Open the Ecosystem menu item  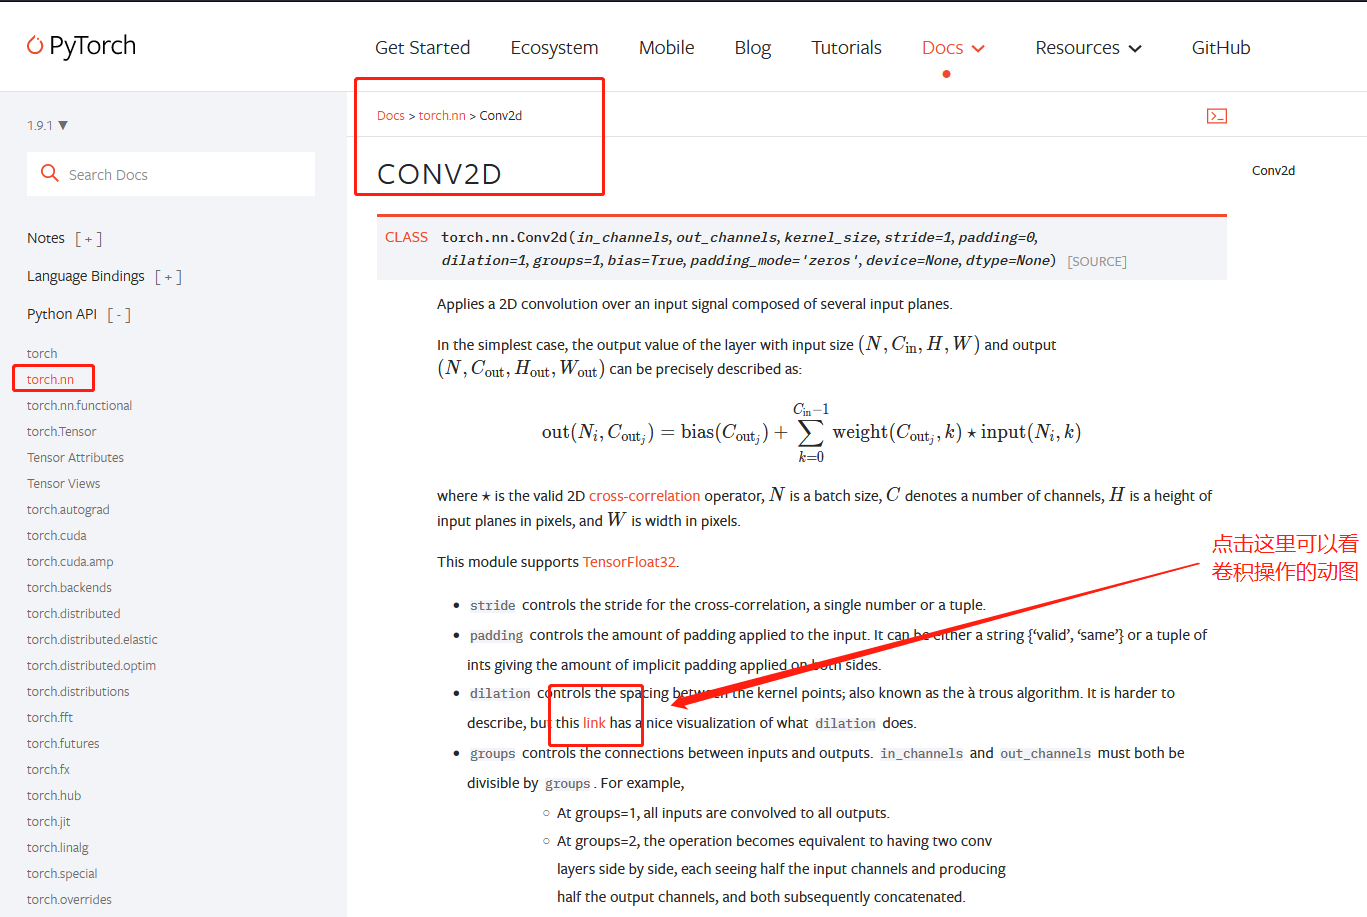click(x=554, y=47)
